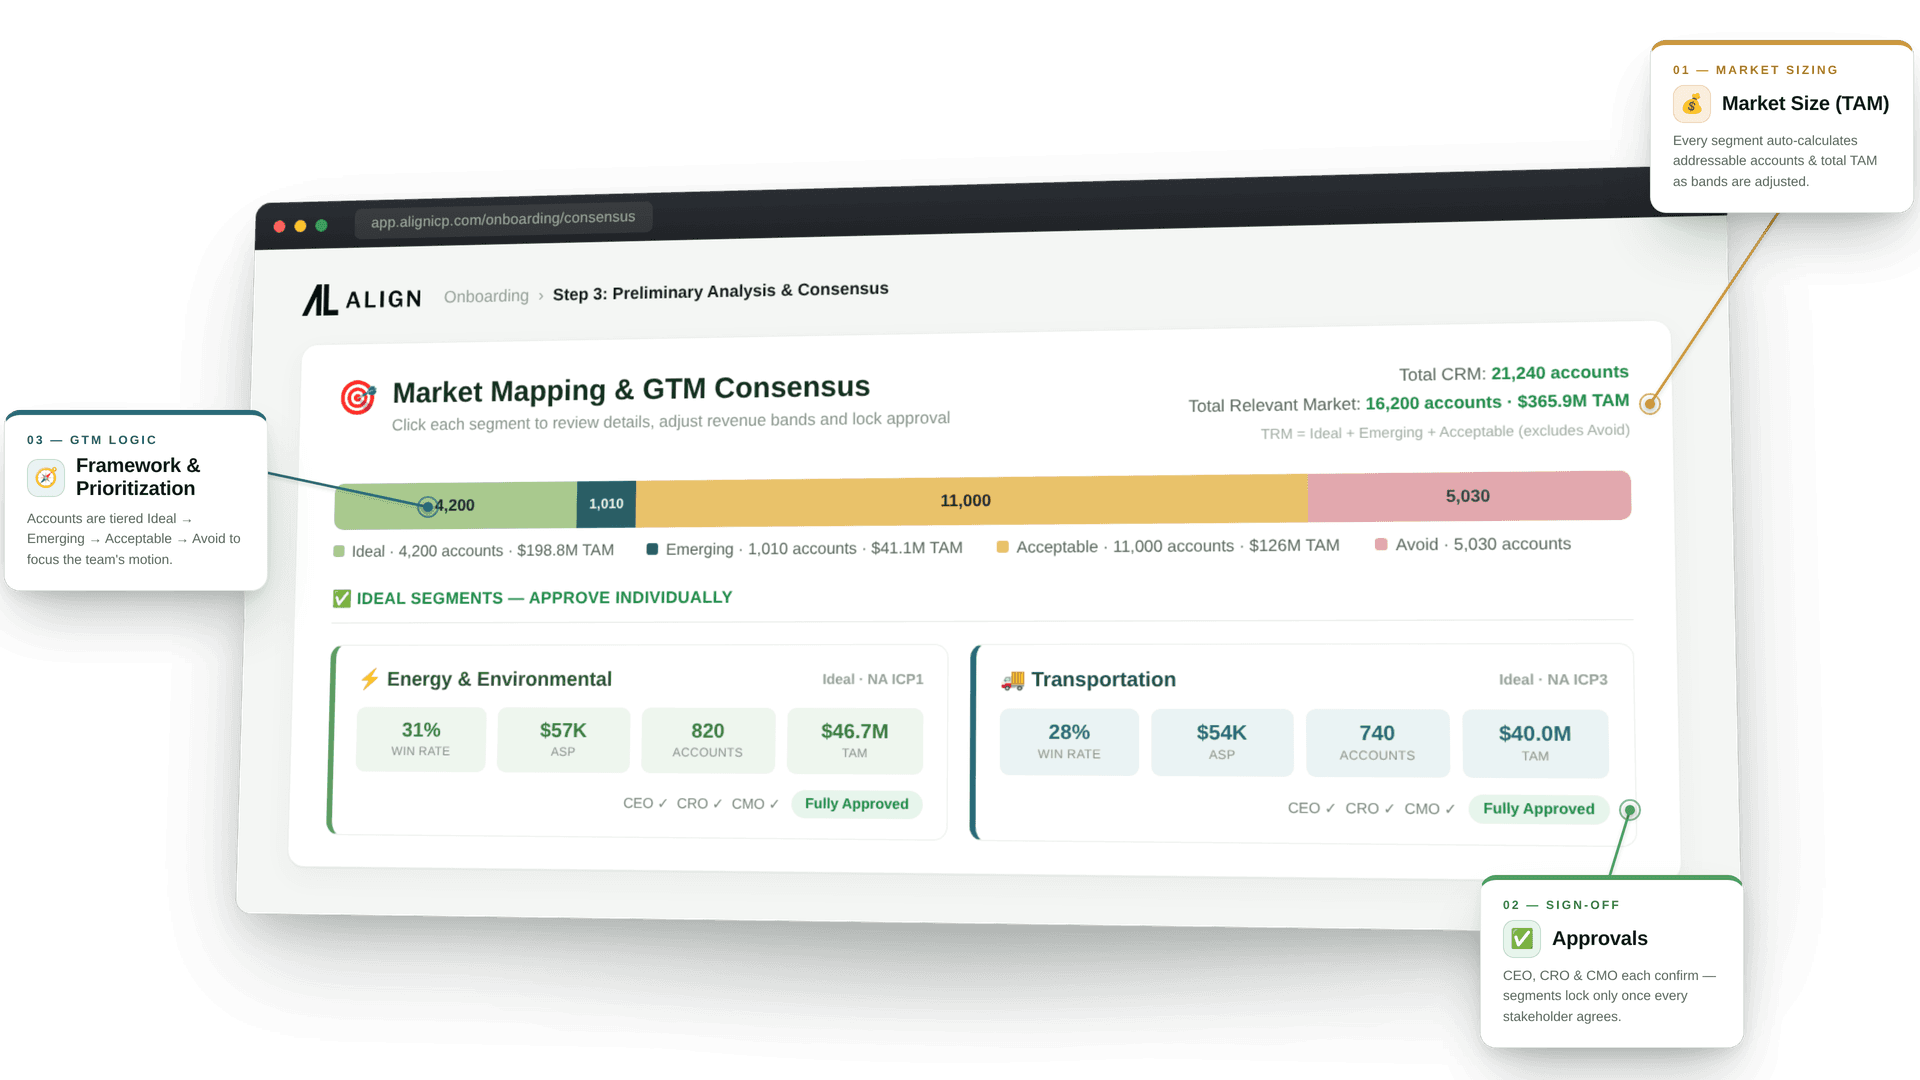
Task: Click the dark teal Emerging legend square
Action: tap(652, 549)
